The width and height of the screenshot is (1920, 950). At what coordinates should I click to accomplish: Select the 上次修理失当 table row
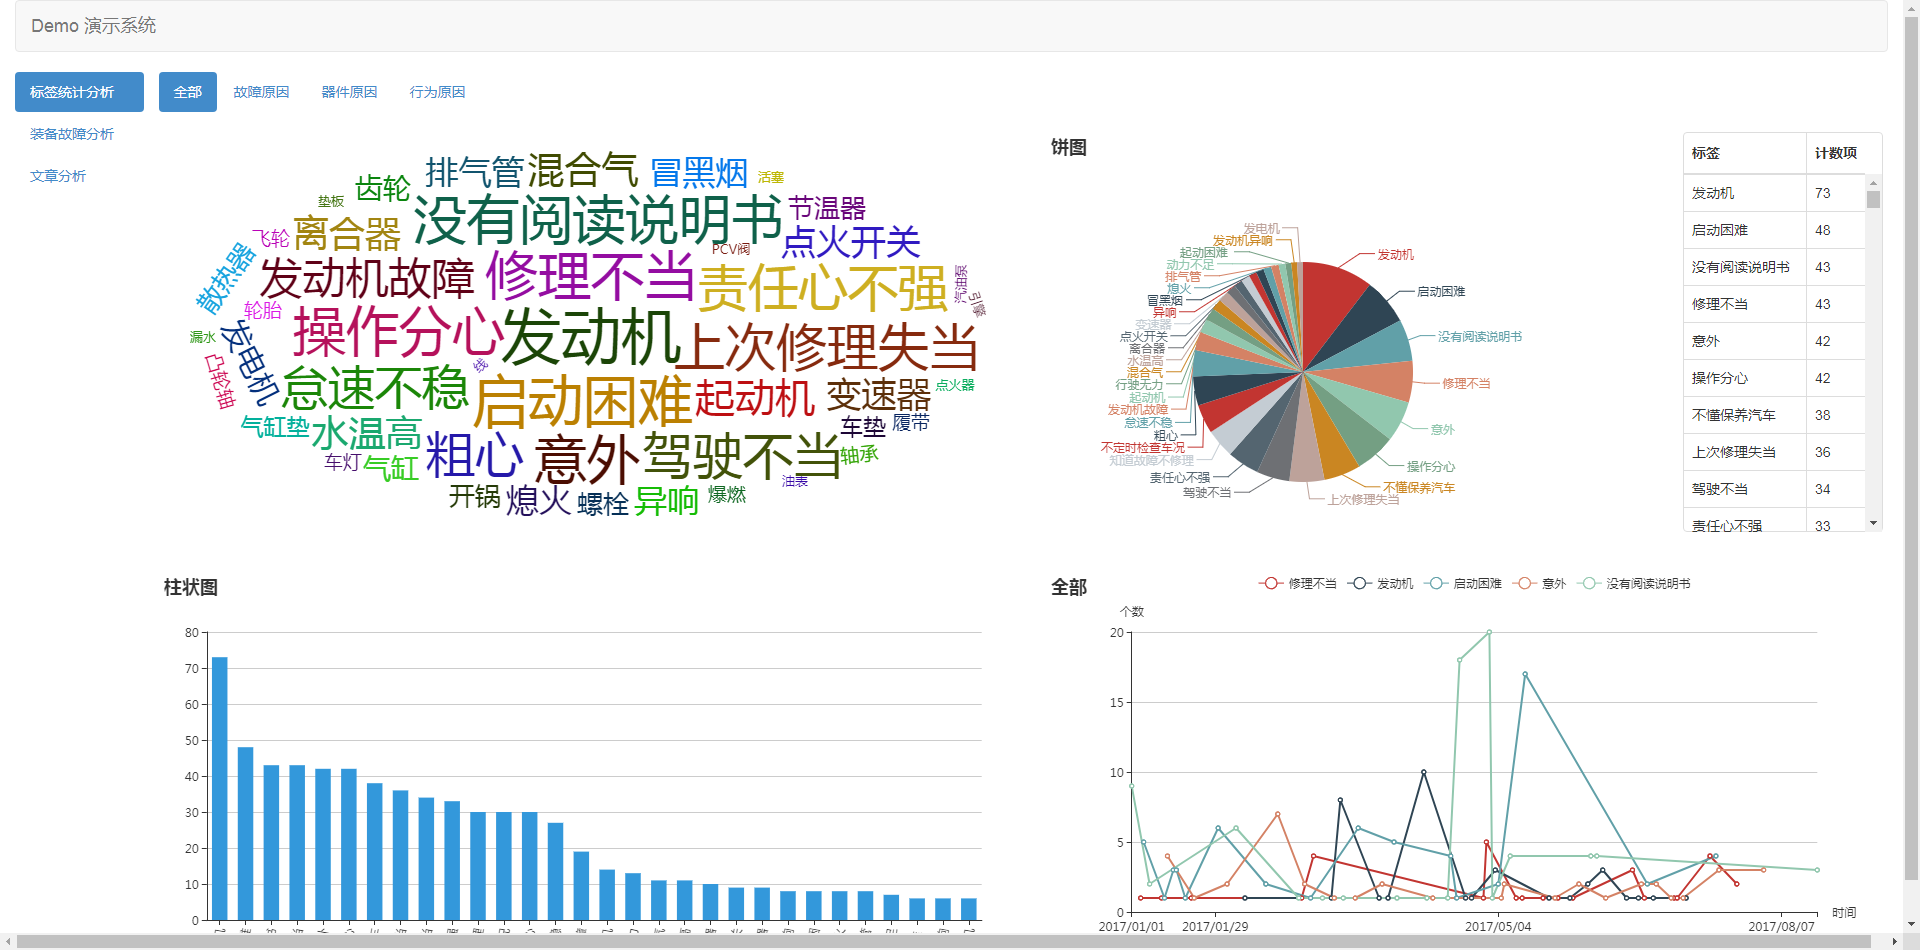tap(1774, 452)
